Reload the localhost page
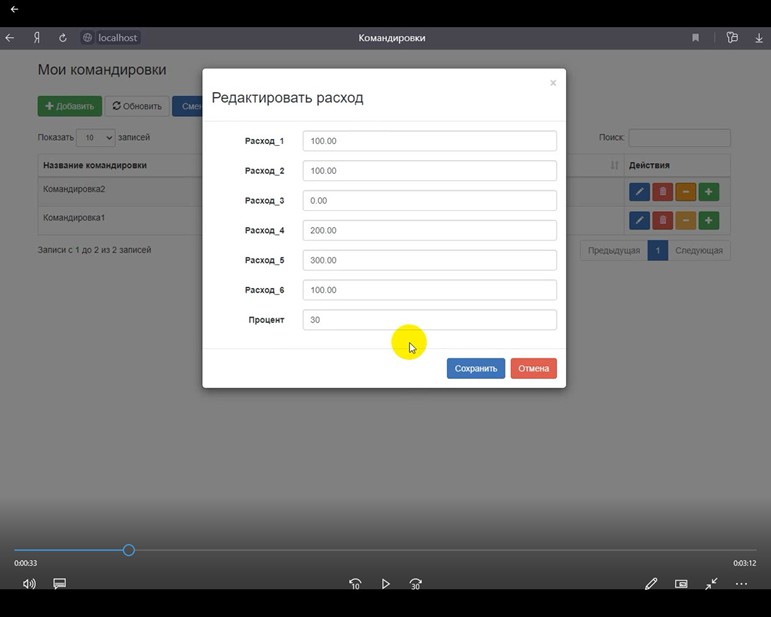771x617 pixels. [x=62, y=38]
